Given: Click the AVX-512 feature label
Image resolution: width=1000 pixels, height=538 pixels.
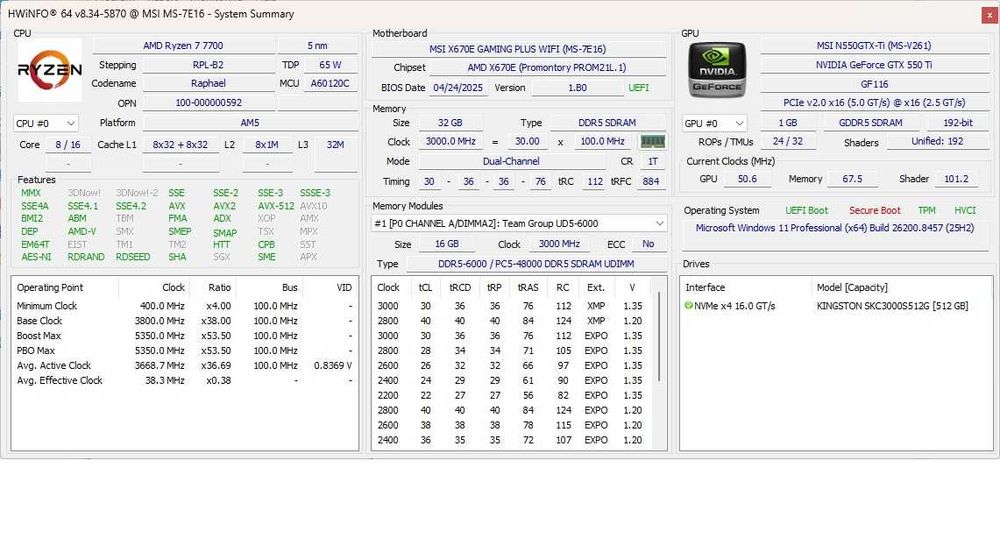Looking at the screenshot, I should [276, 206].
